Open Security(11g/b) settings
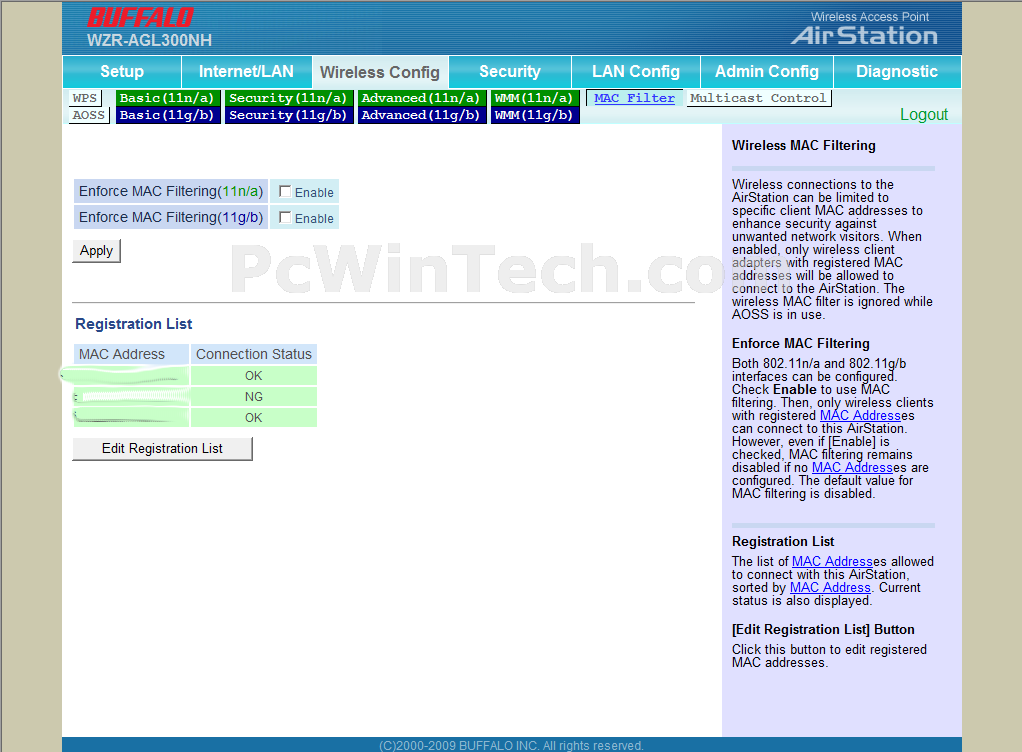The image size is (1022, 752). (x=289, y=115)
